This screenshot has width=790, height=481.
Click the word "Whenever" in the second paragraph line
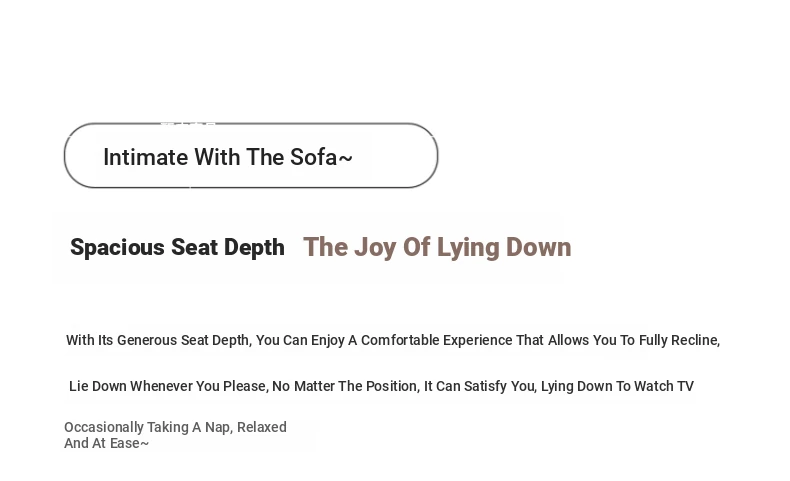(x=161, y=386)
